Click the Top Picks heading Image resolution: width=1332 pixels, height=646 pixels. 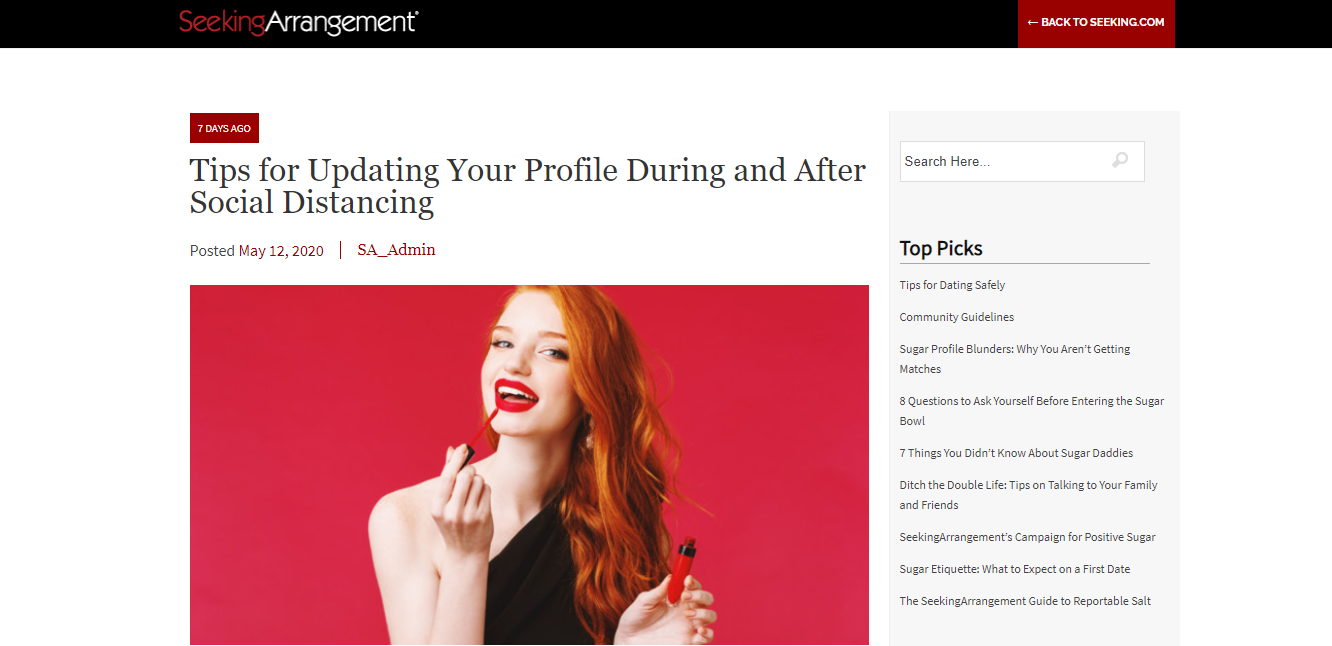pos(941,248)
